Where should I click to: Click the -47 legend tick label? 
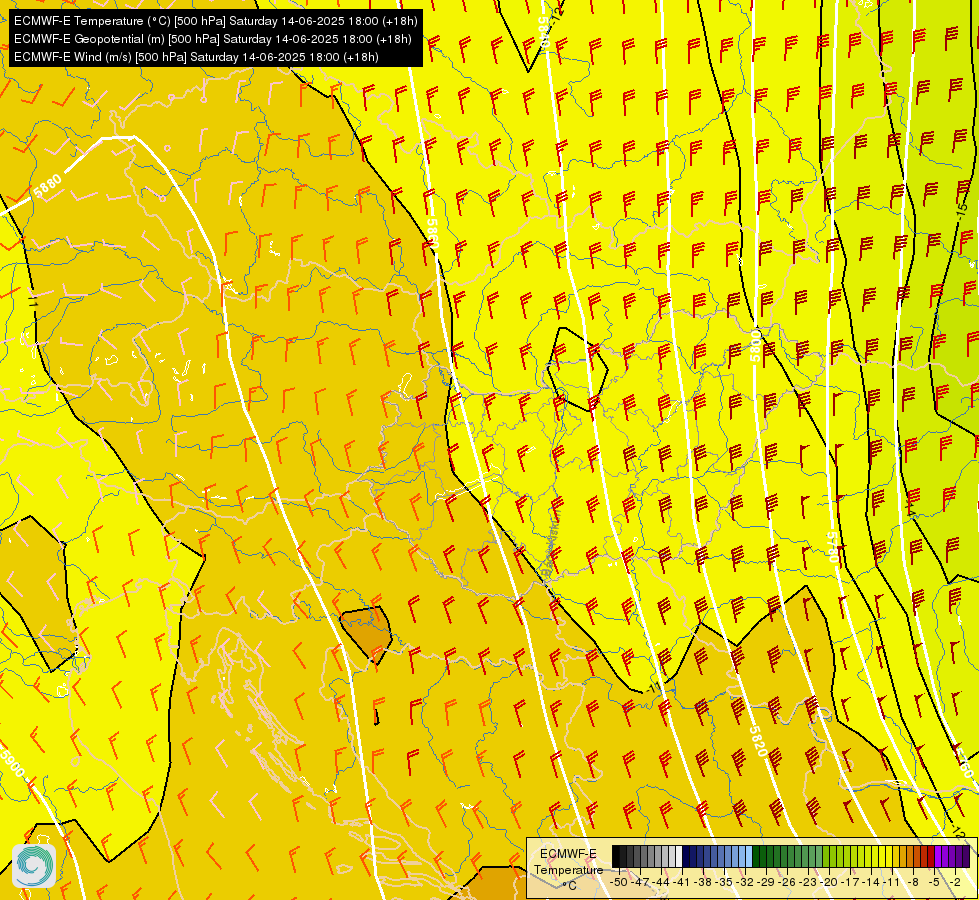click(640, 882)
